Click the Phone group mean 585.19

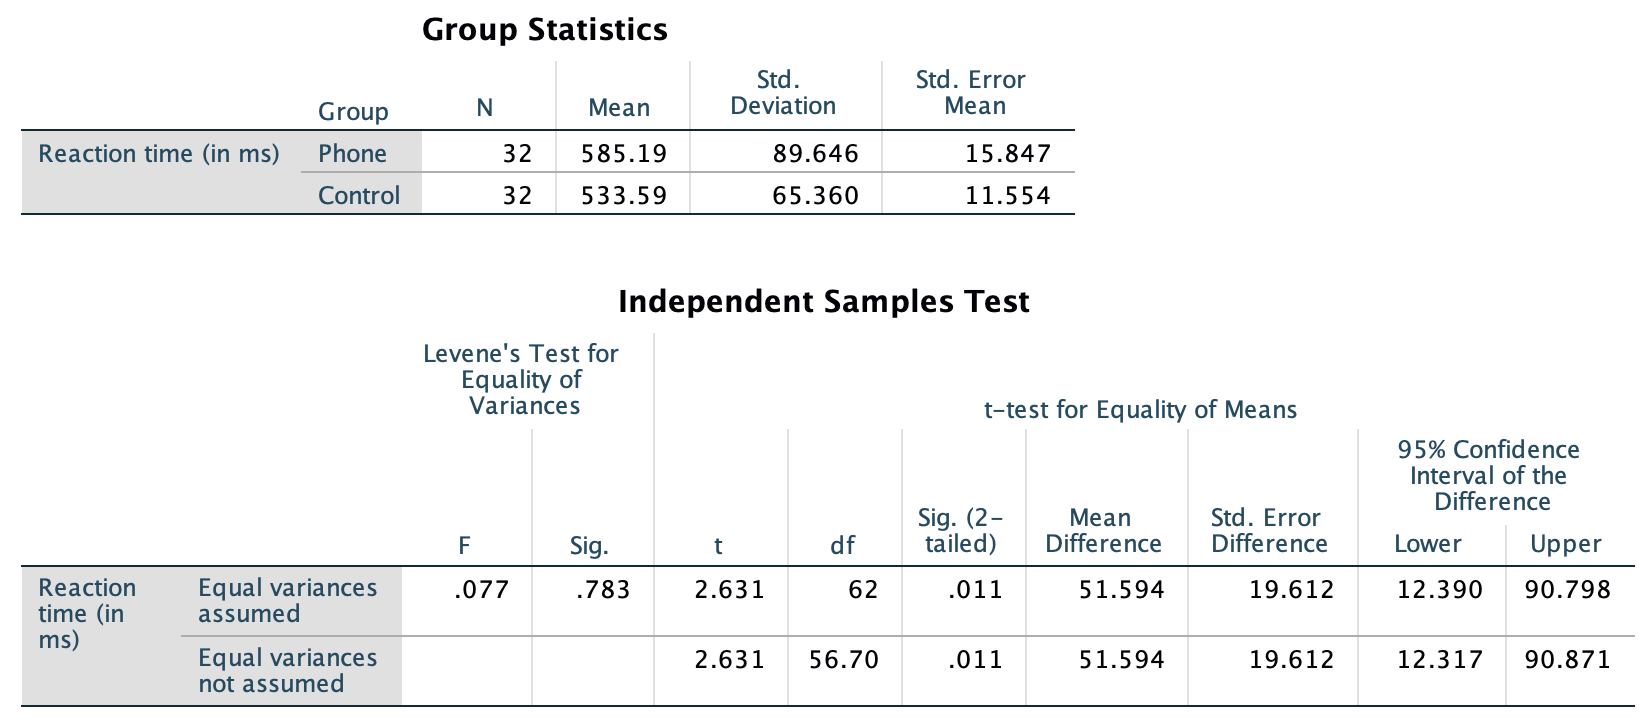[x=623, y=153]
